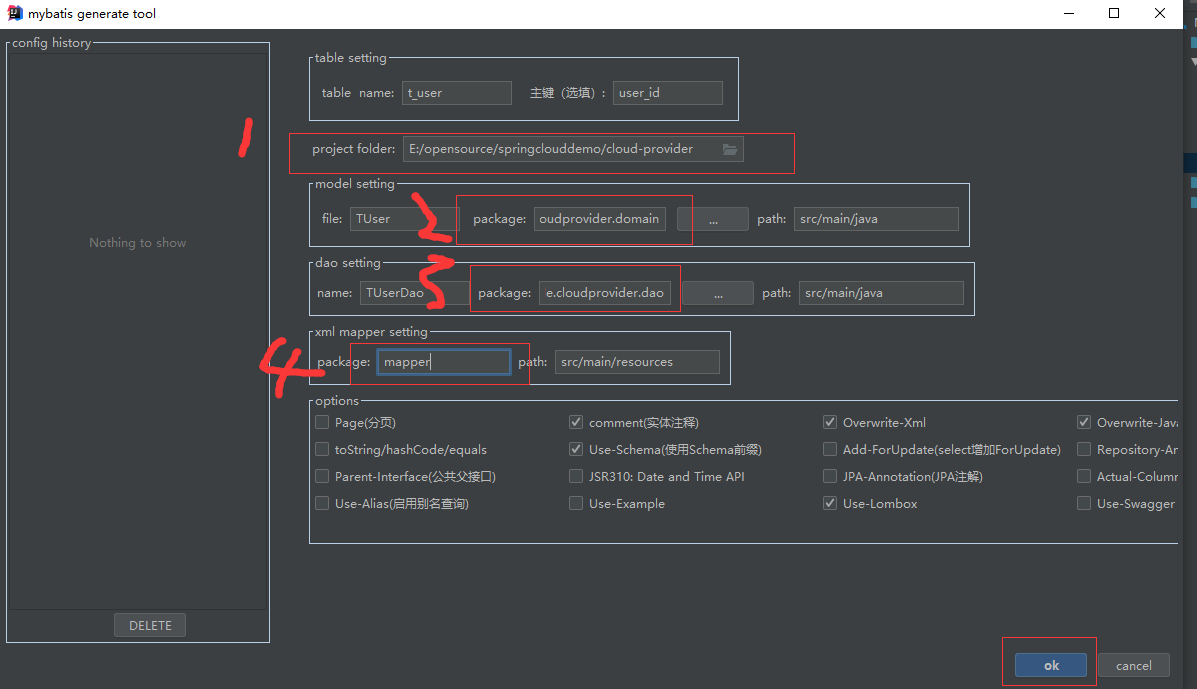
Task: Enable JSR310: Date and Time API
Action: click(x=576, y=476)
